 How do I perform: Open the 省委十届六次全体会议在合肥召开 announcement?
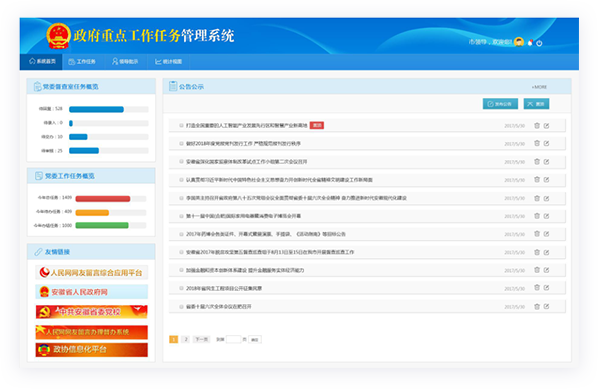[219, 306]
